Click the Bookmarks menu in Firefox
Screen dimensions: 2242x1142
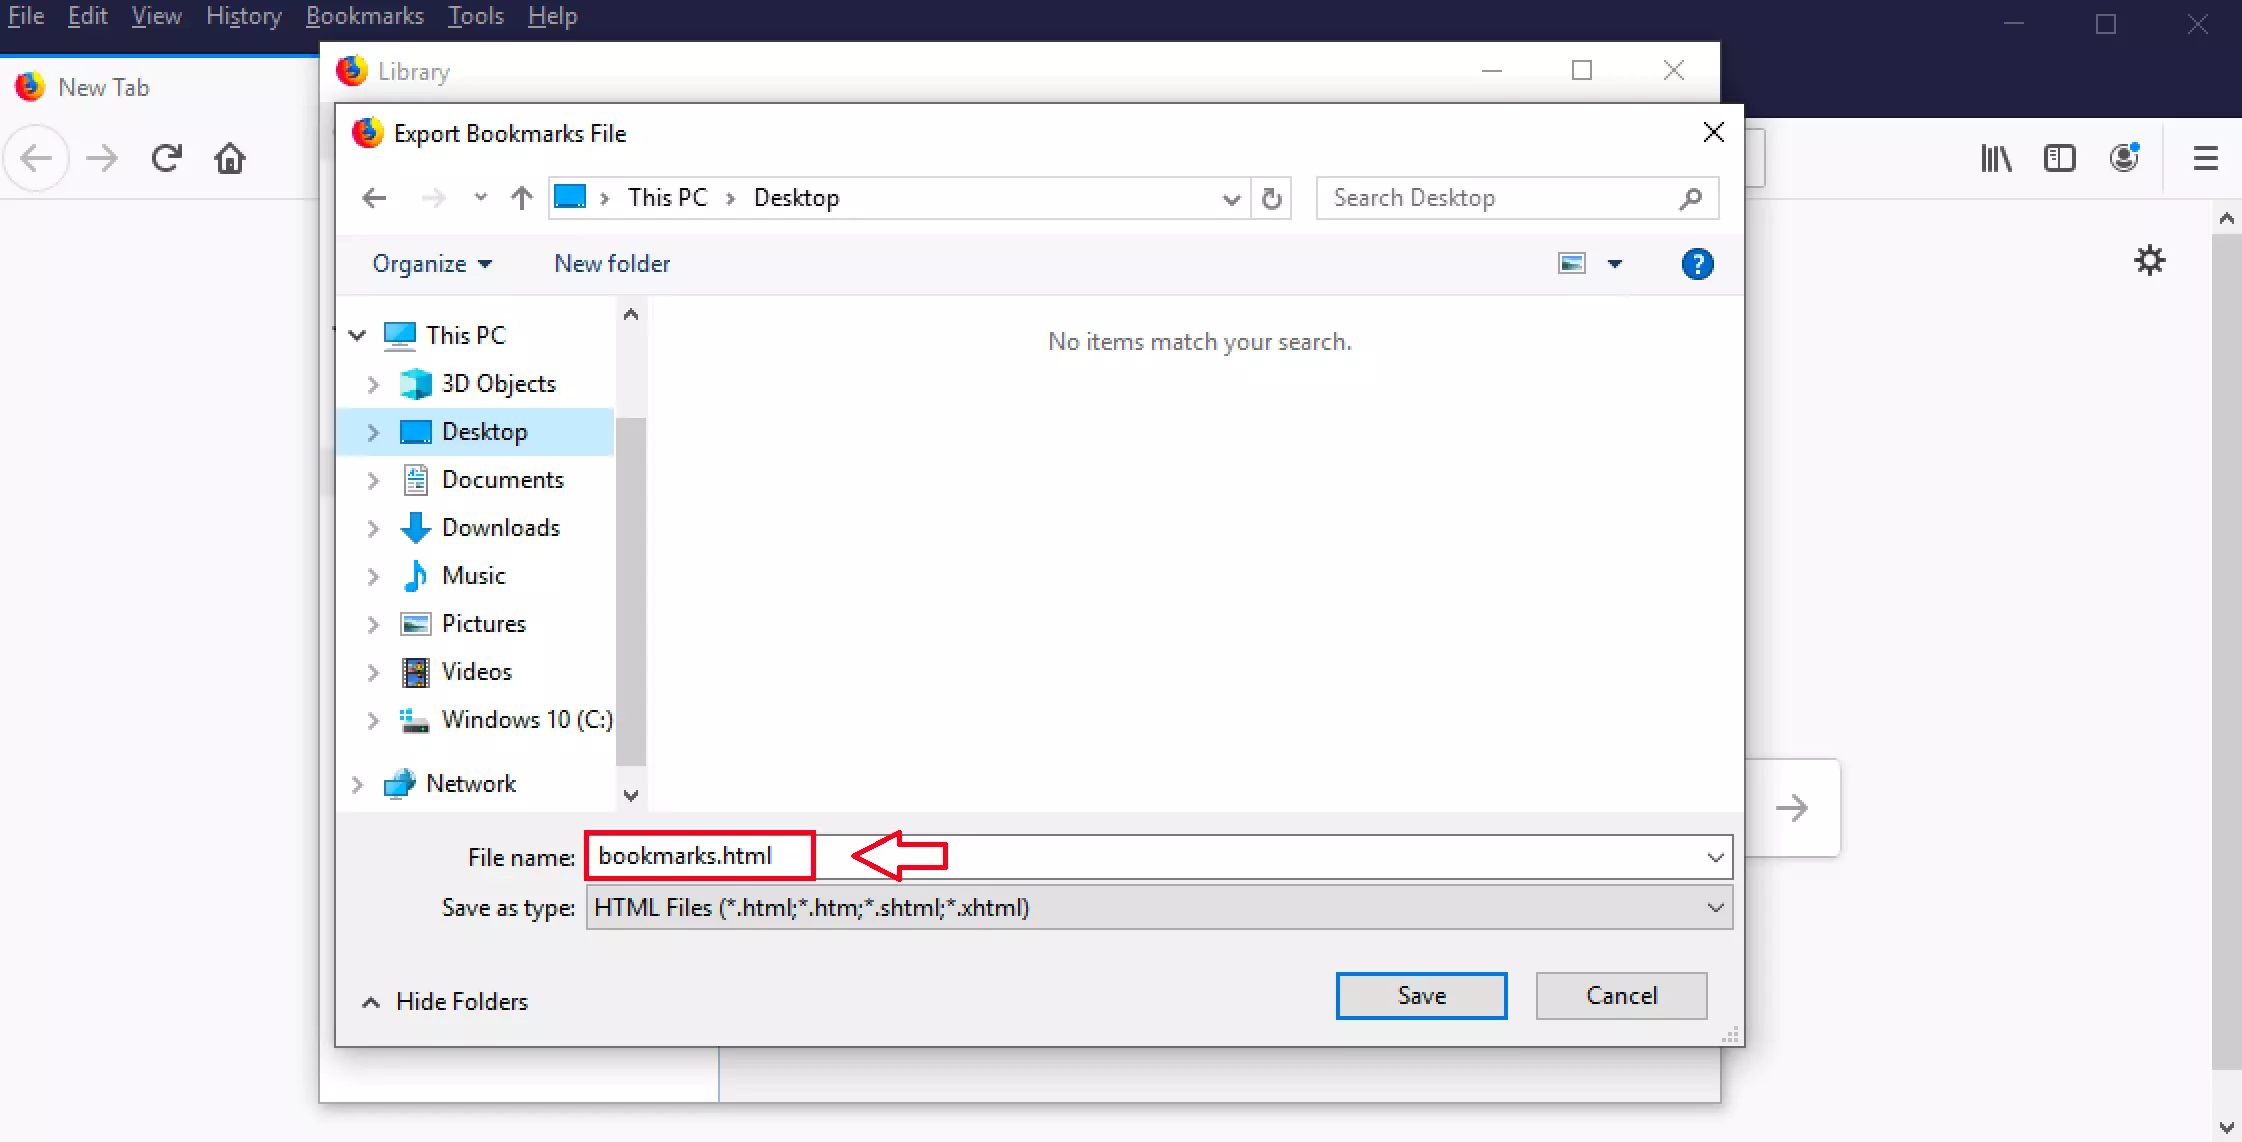coord(364,16)
